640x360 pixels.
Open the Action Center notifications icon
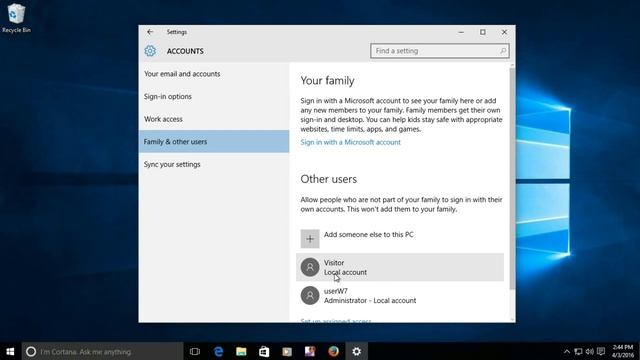601,351
